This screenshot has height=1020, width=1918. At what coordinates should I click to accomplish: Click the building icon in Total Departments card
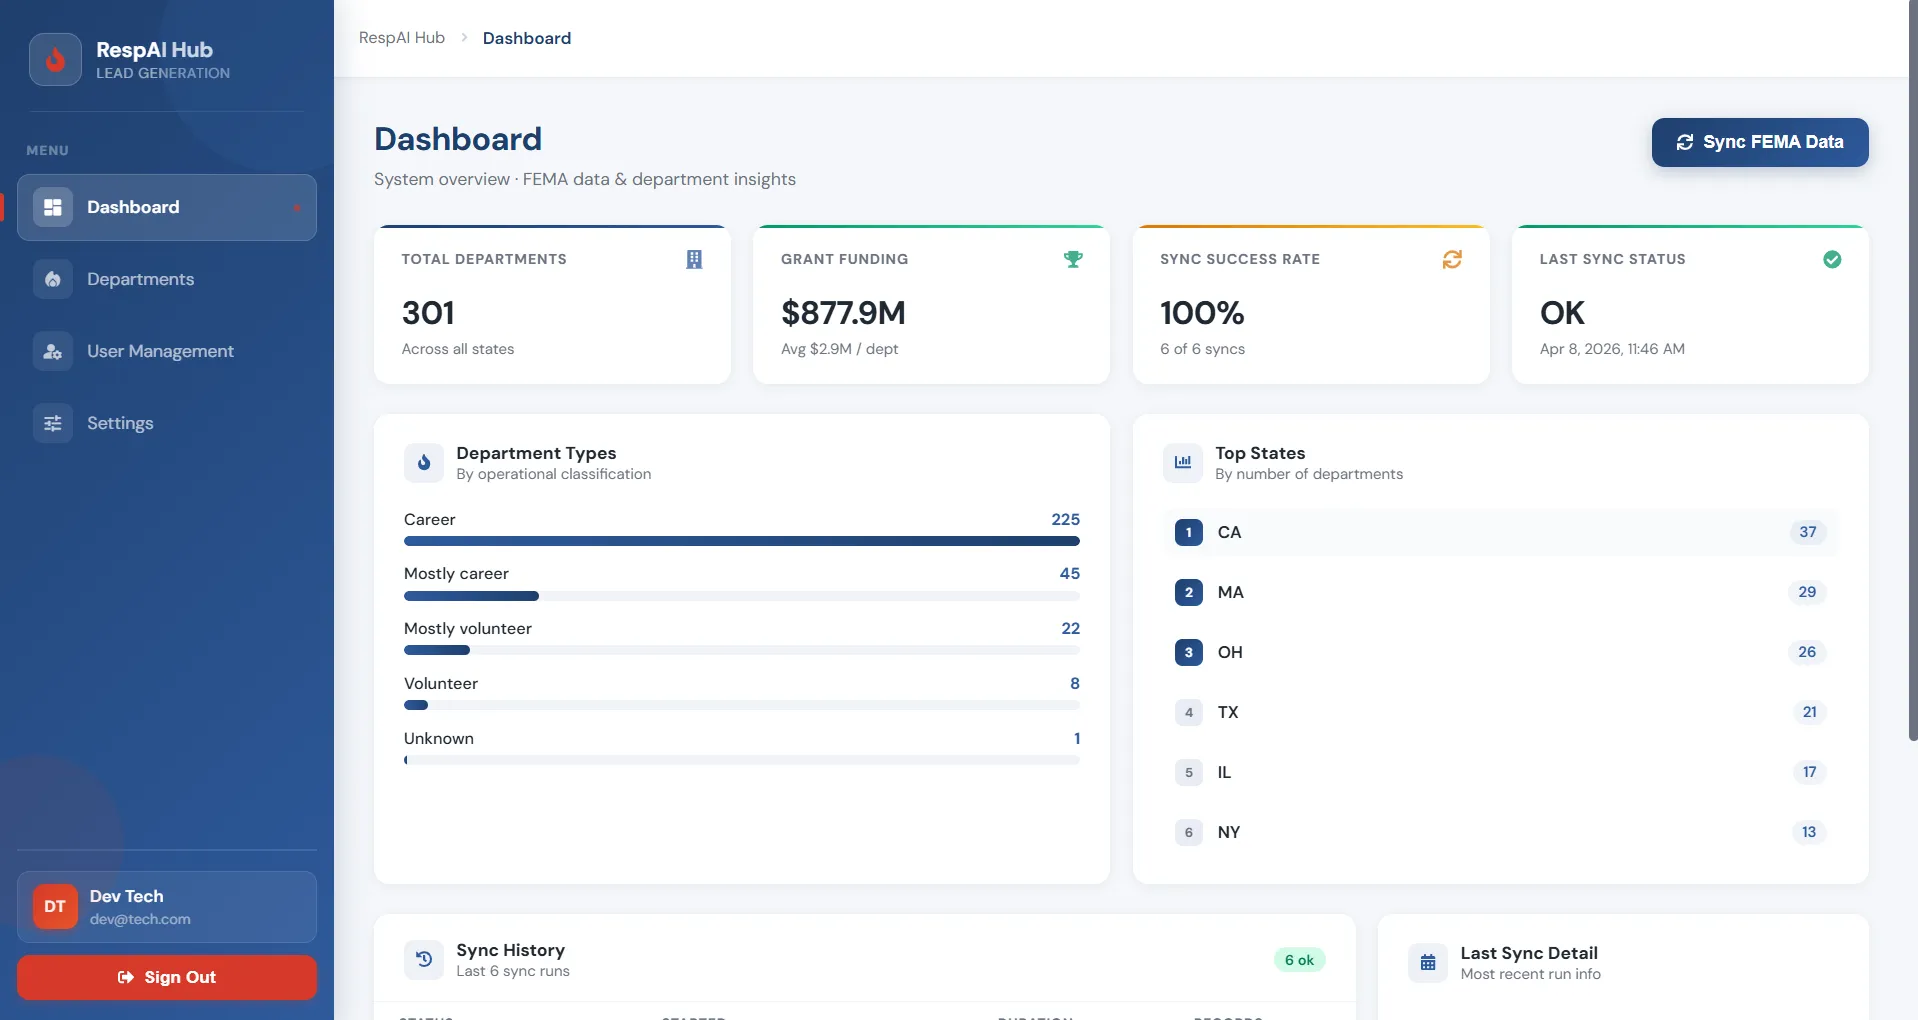tap(694, 259)
